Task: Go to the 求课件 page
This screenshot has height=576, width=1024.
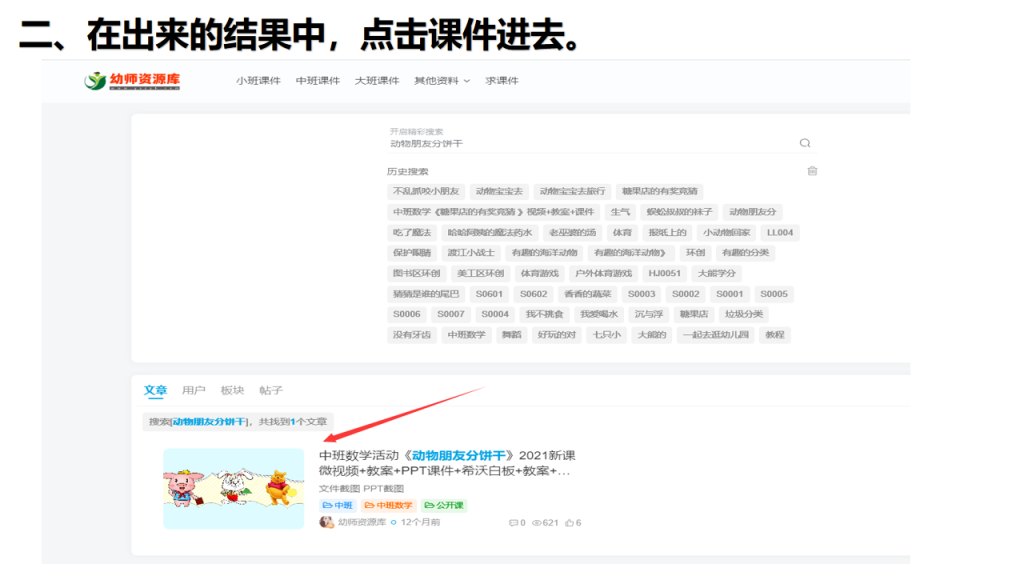Action: point(502,81)
